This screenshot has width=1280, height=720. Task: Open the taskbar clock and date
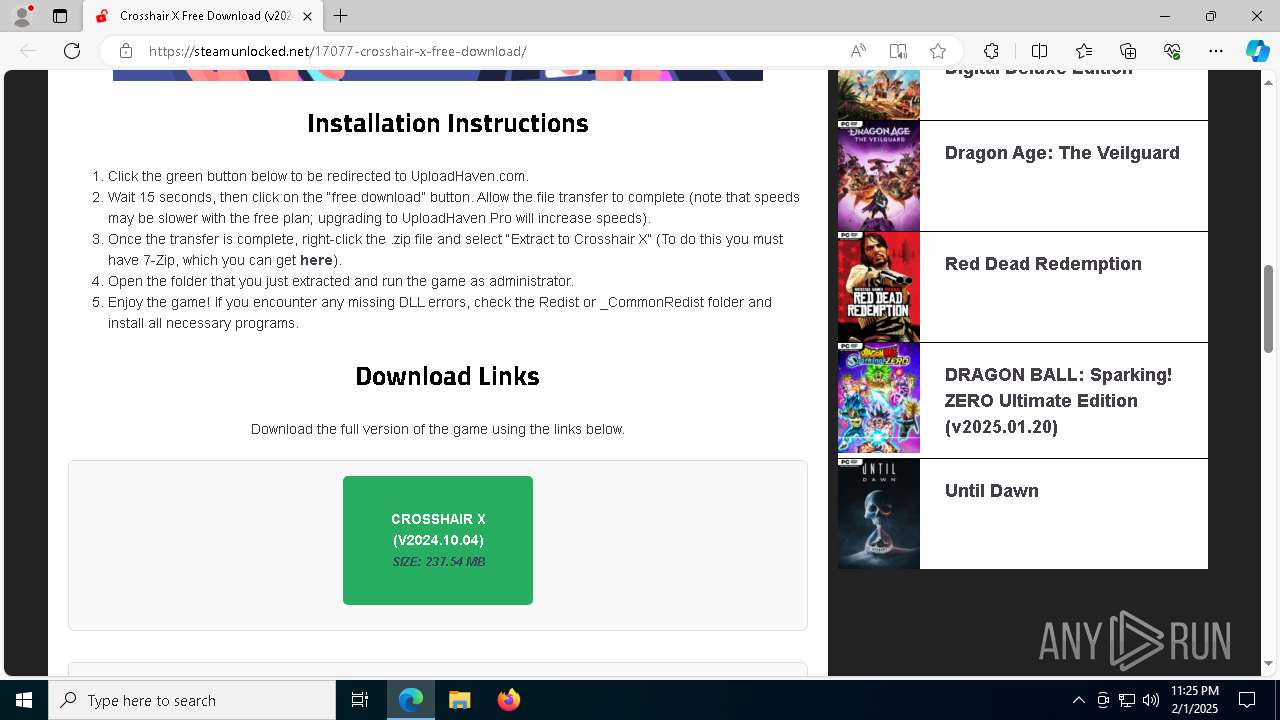tap(1194, 700)
